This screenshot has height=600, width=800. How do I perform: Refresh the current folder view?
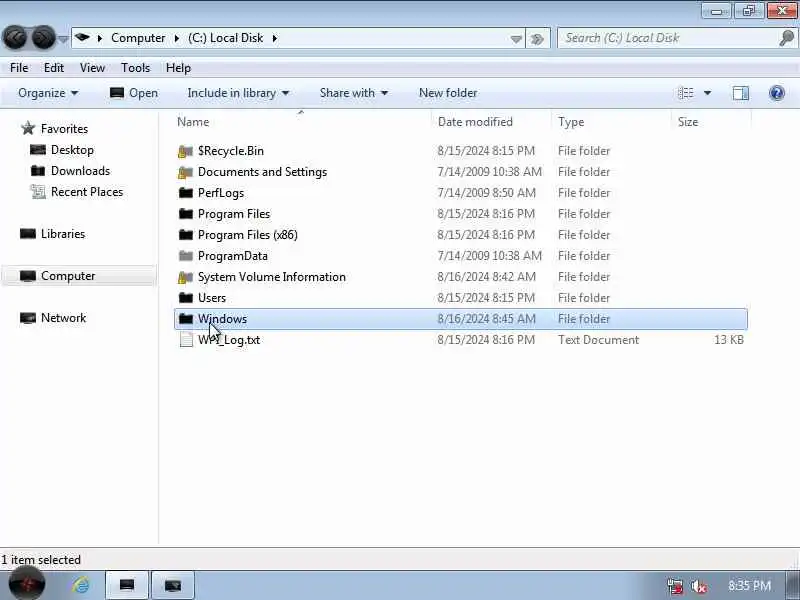tap(537, 39)
